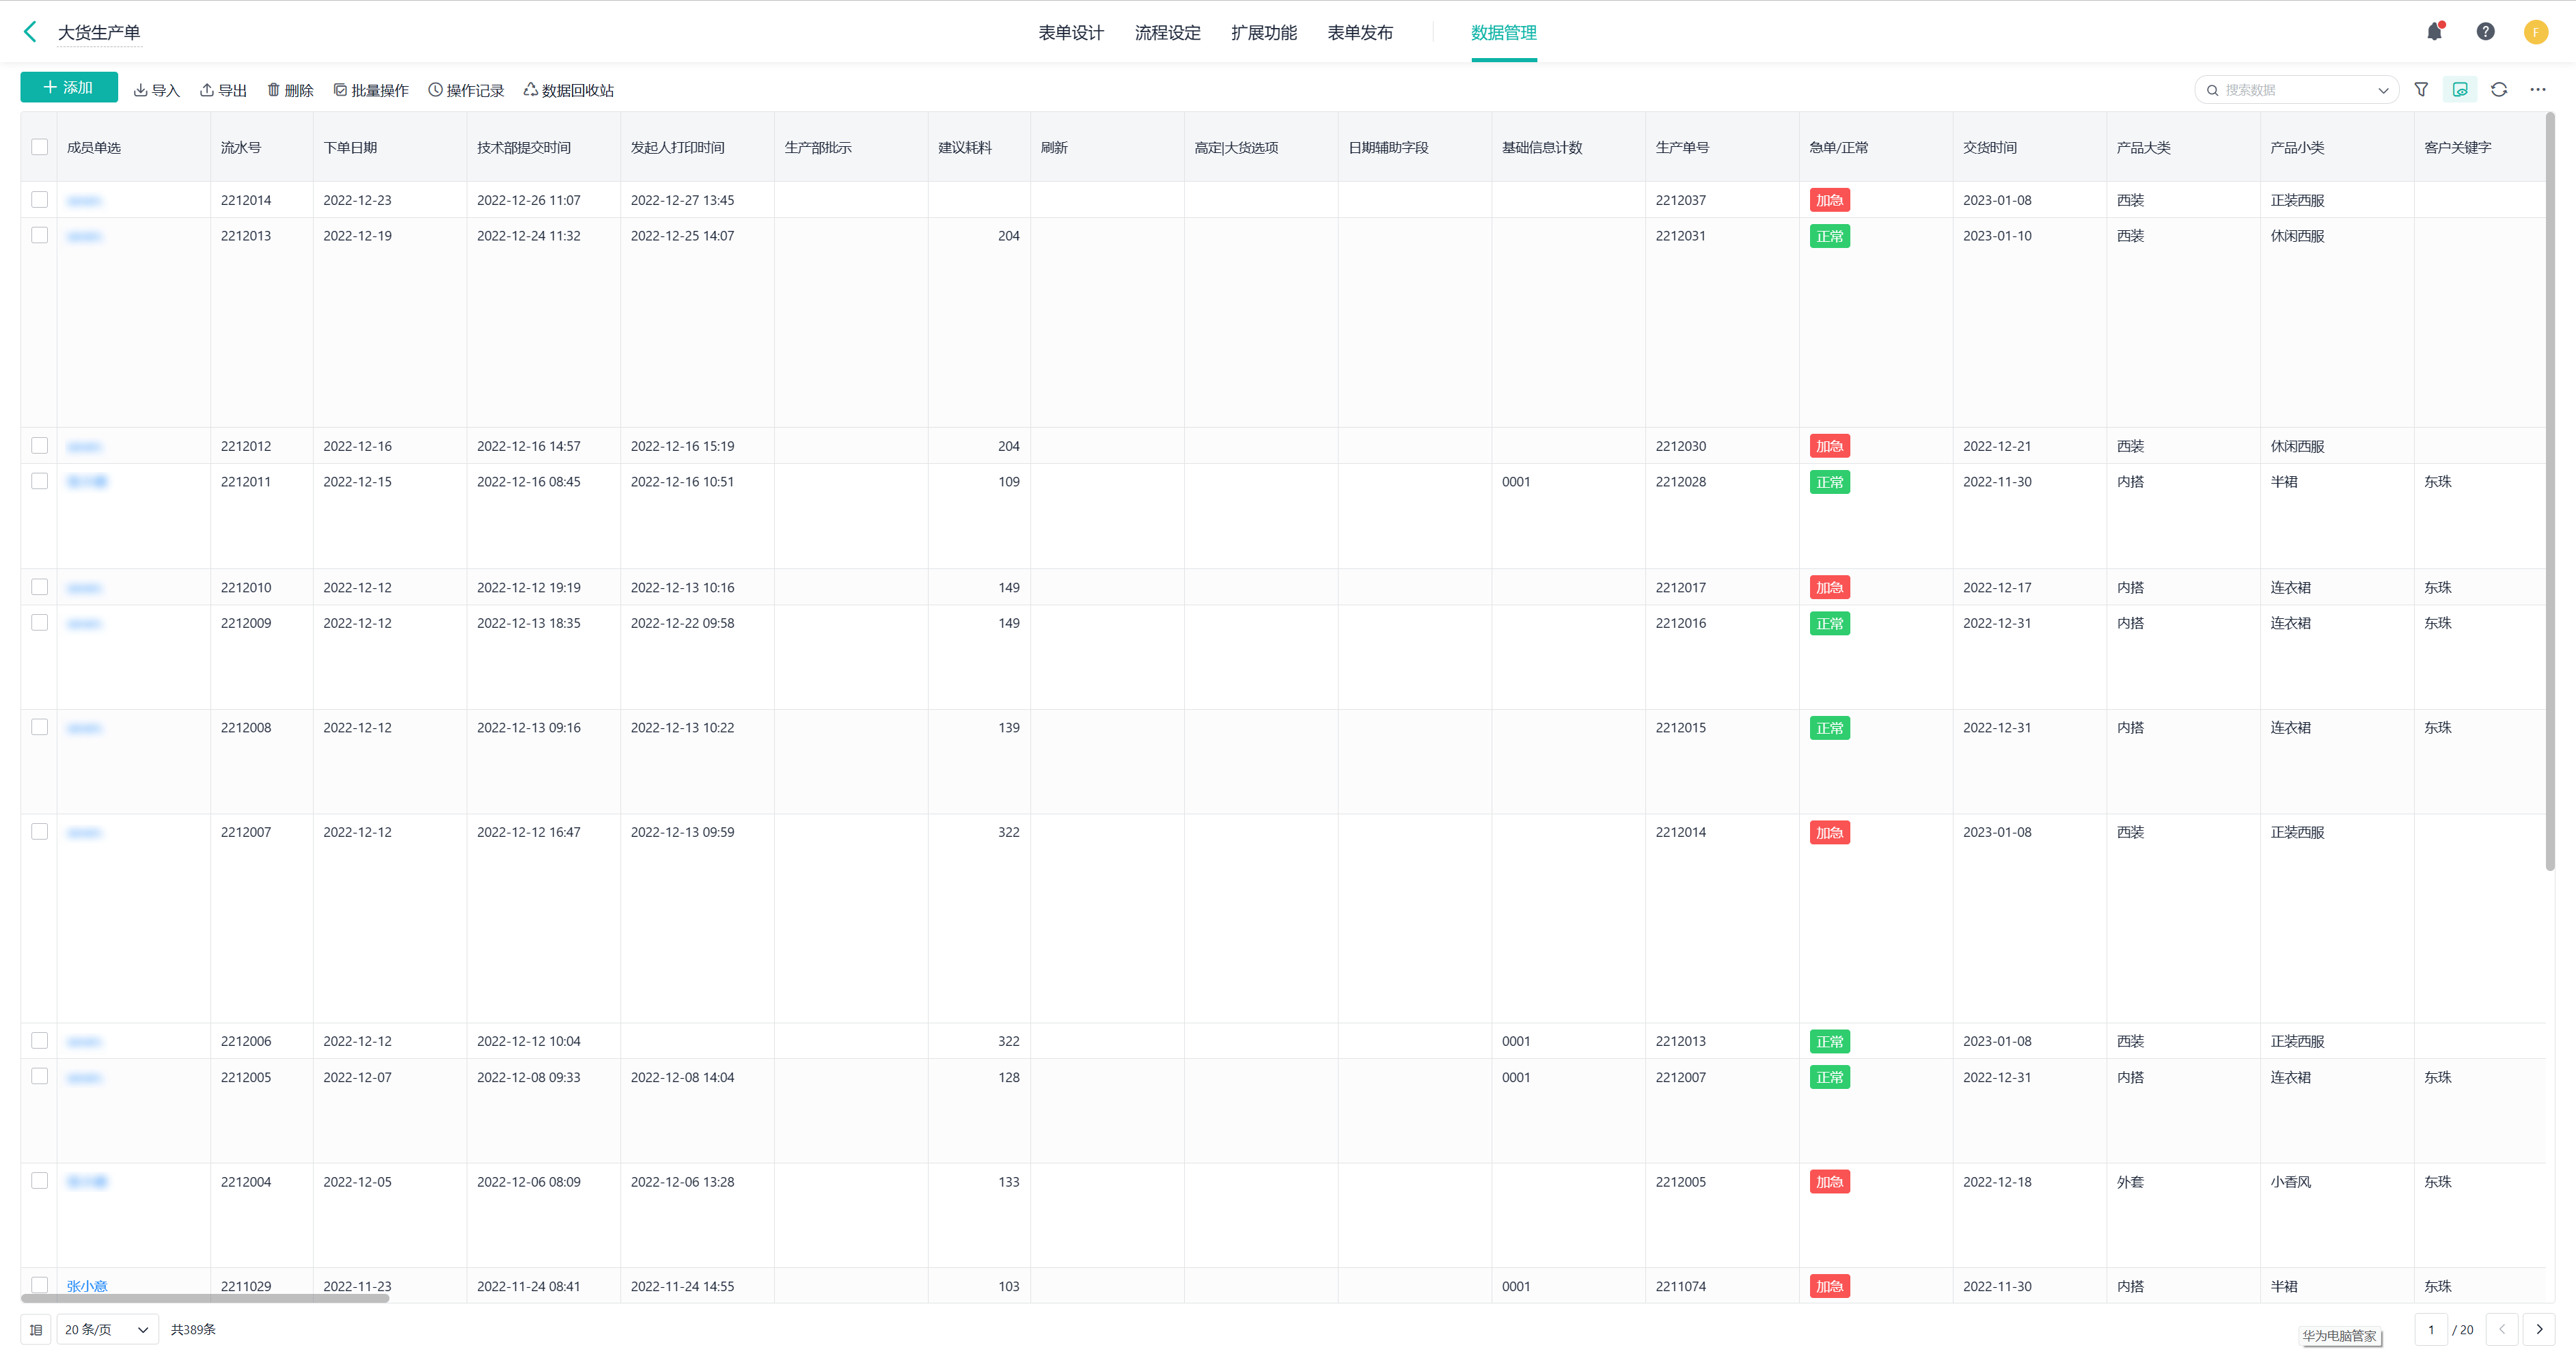The image size is (2576, 1354).
Task: Open the more options ellipsis
Action: [x=2538, y=90]
